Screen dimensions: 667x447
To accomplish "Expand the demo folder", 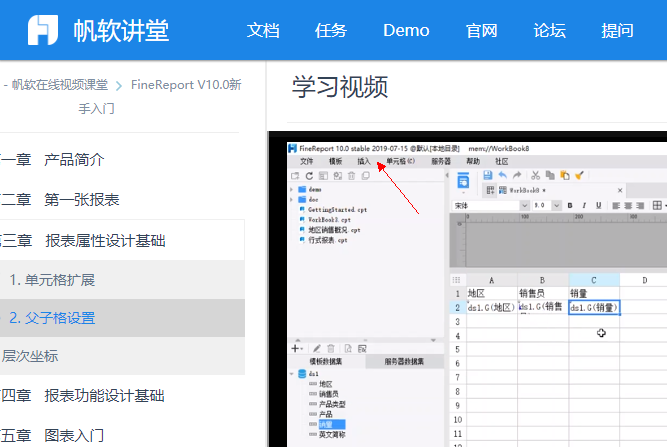I will click(x=292, y=189).
